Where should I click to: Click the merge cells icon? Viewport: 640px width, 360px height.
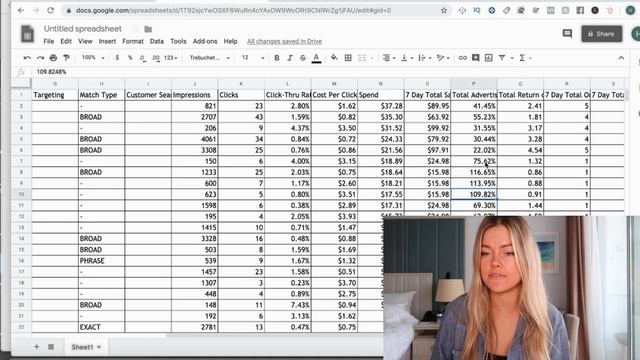362,58
